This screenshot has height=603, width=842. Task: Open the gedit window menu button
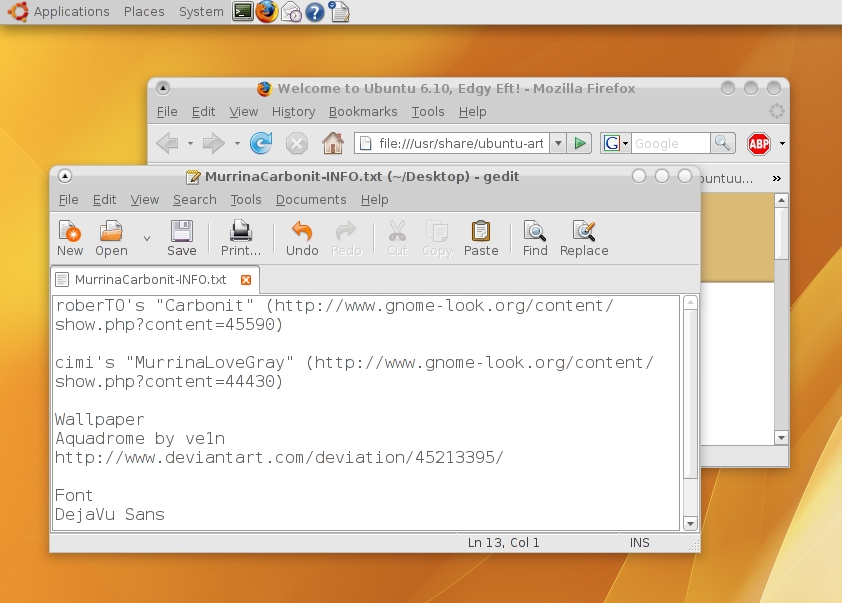coord(64,176)
